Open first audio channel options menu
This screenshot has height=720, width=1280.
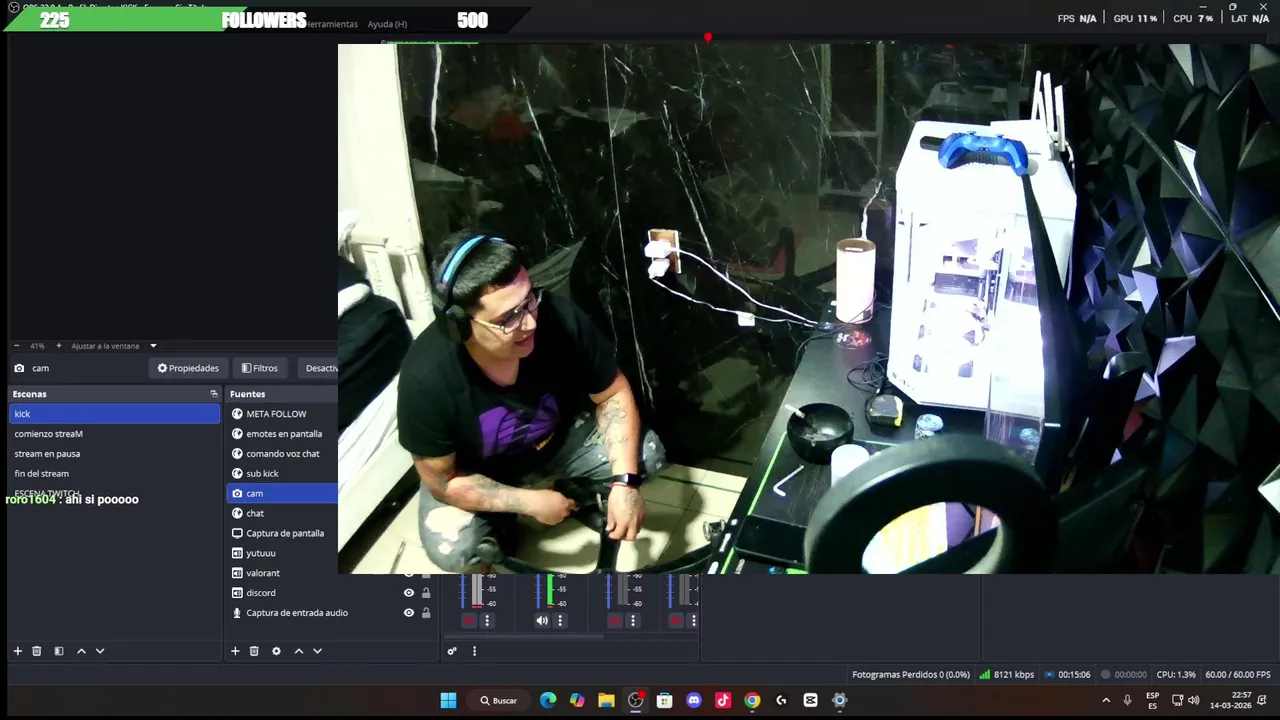click(487, 621)
